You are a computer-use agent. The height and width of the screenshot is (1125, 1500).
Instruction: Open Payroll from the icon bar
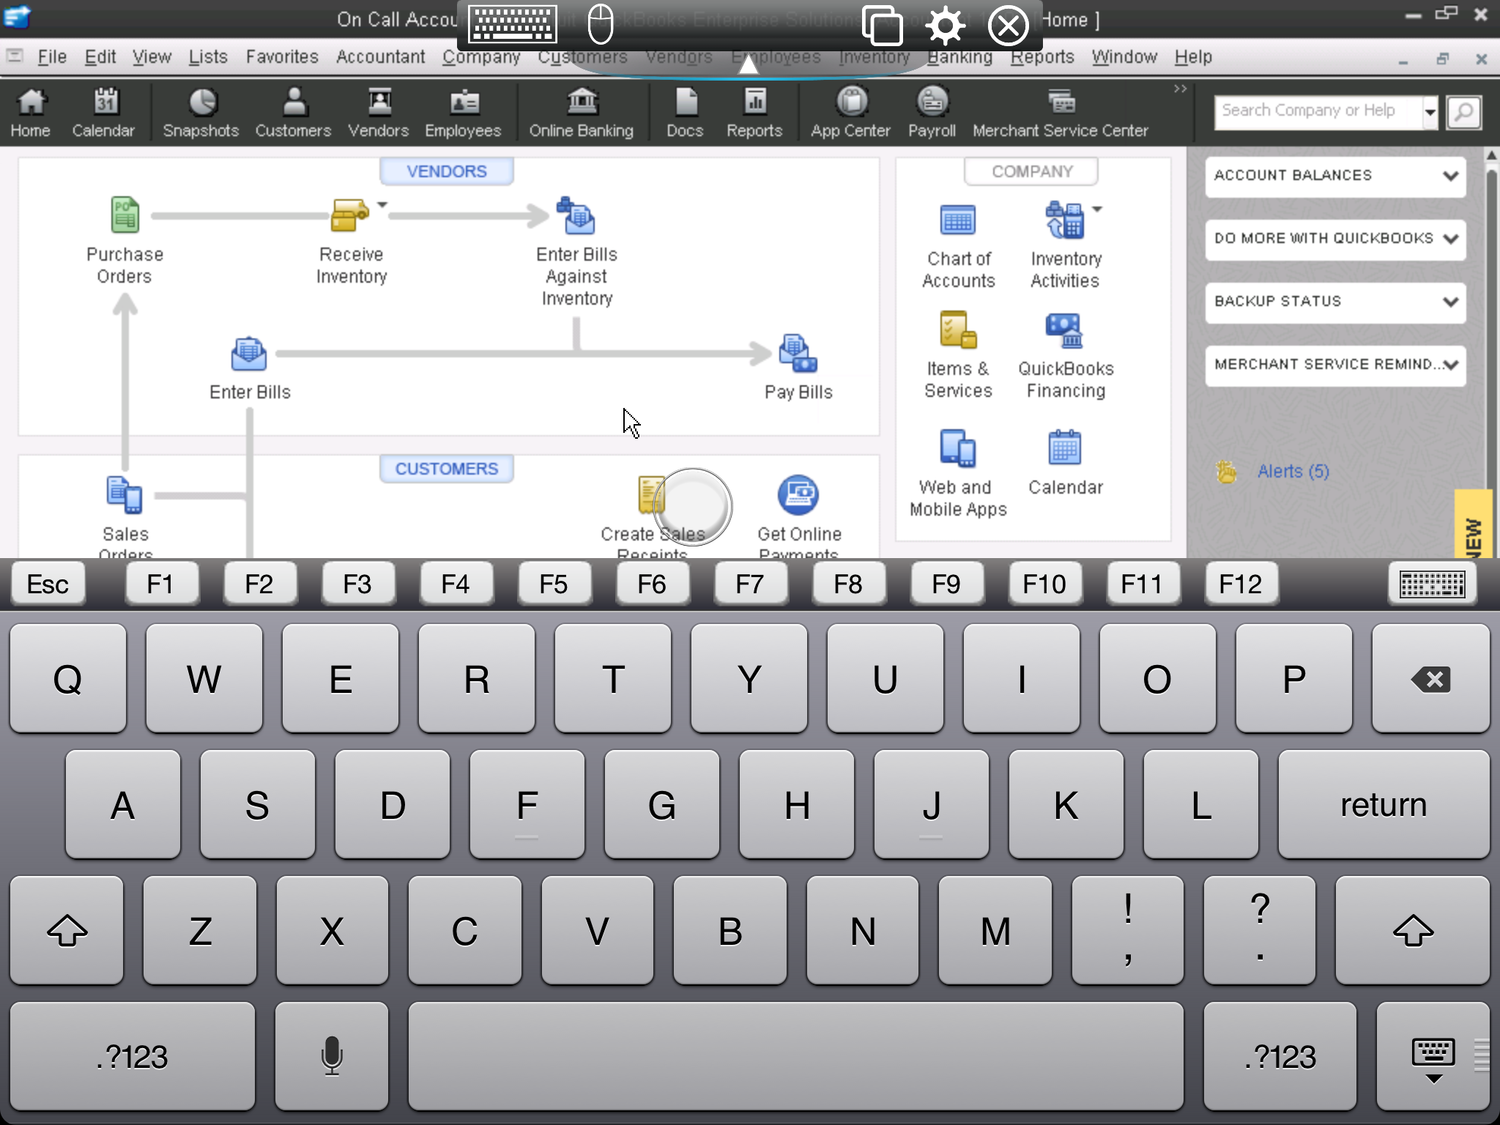932,112
